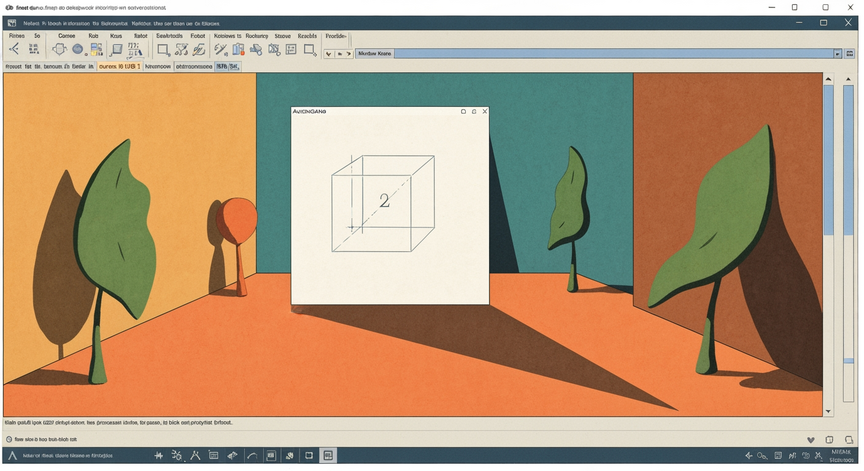Select the kreunoow tab
The image size is (864, 471).
coord(158,66)
